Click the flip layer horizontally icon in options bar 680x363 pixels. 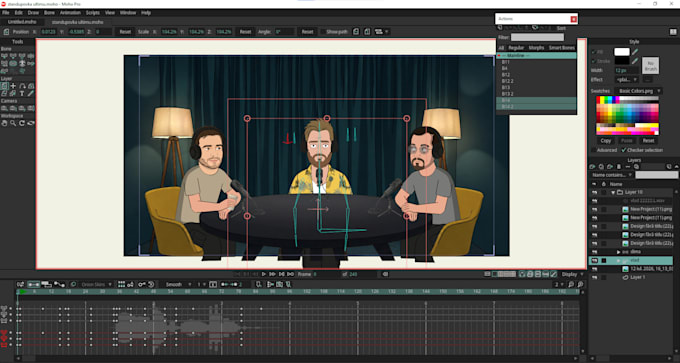coord(356,32)
